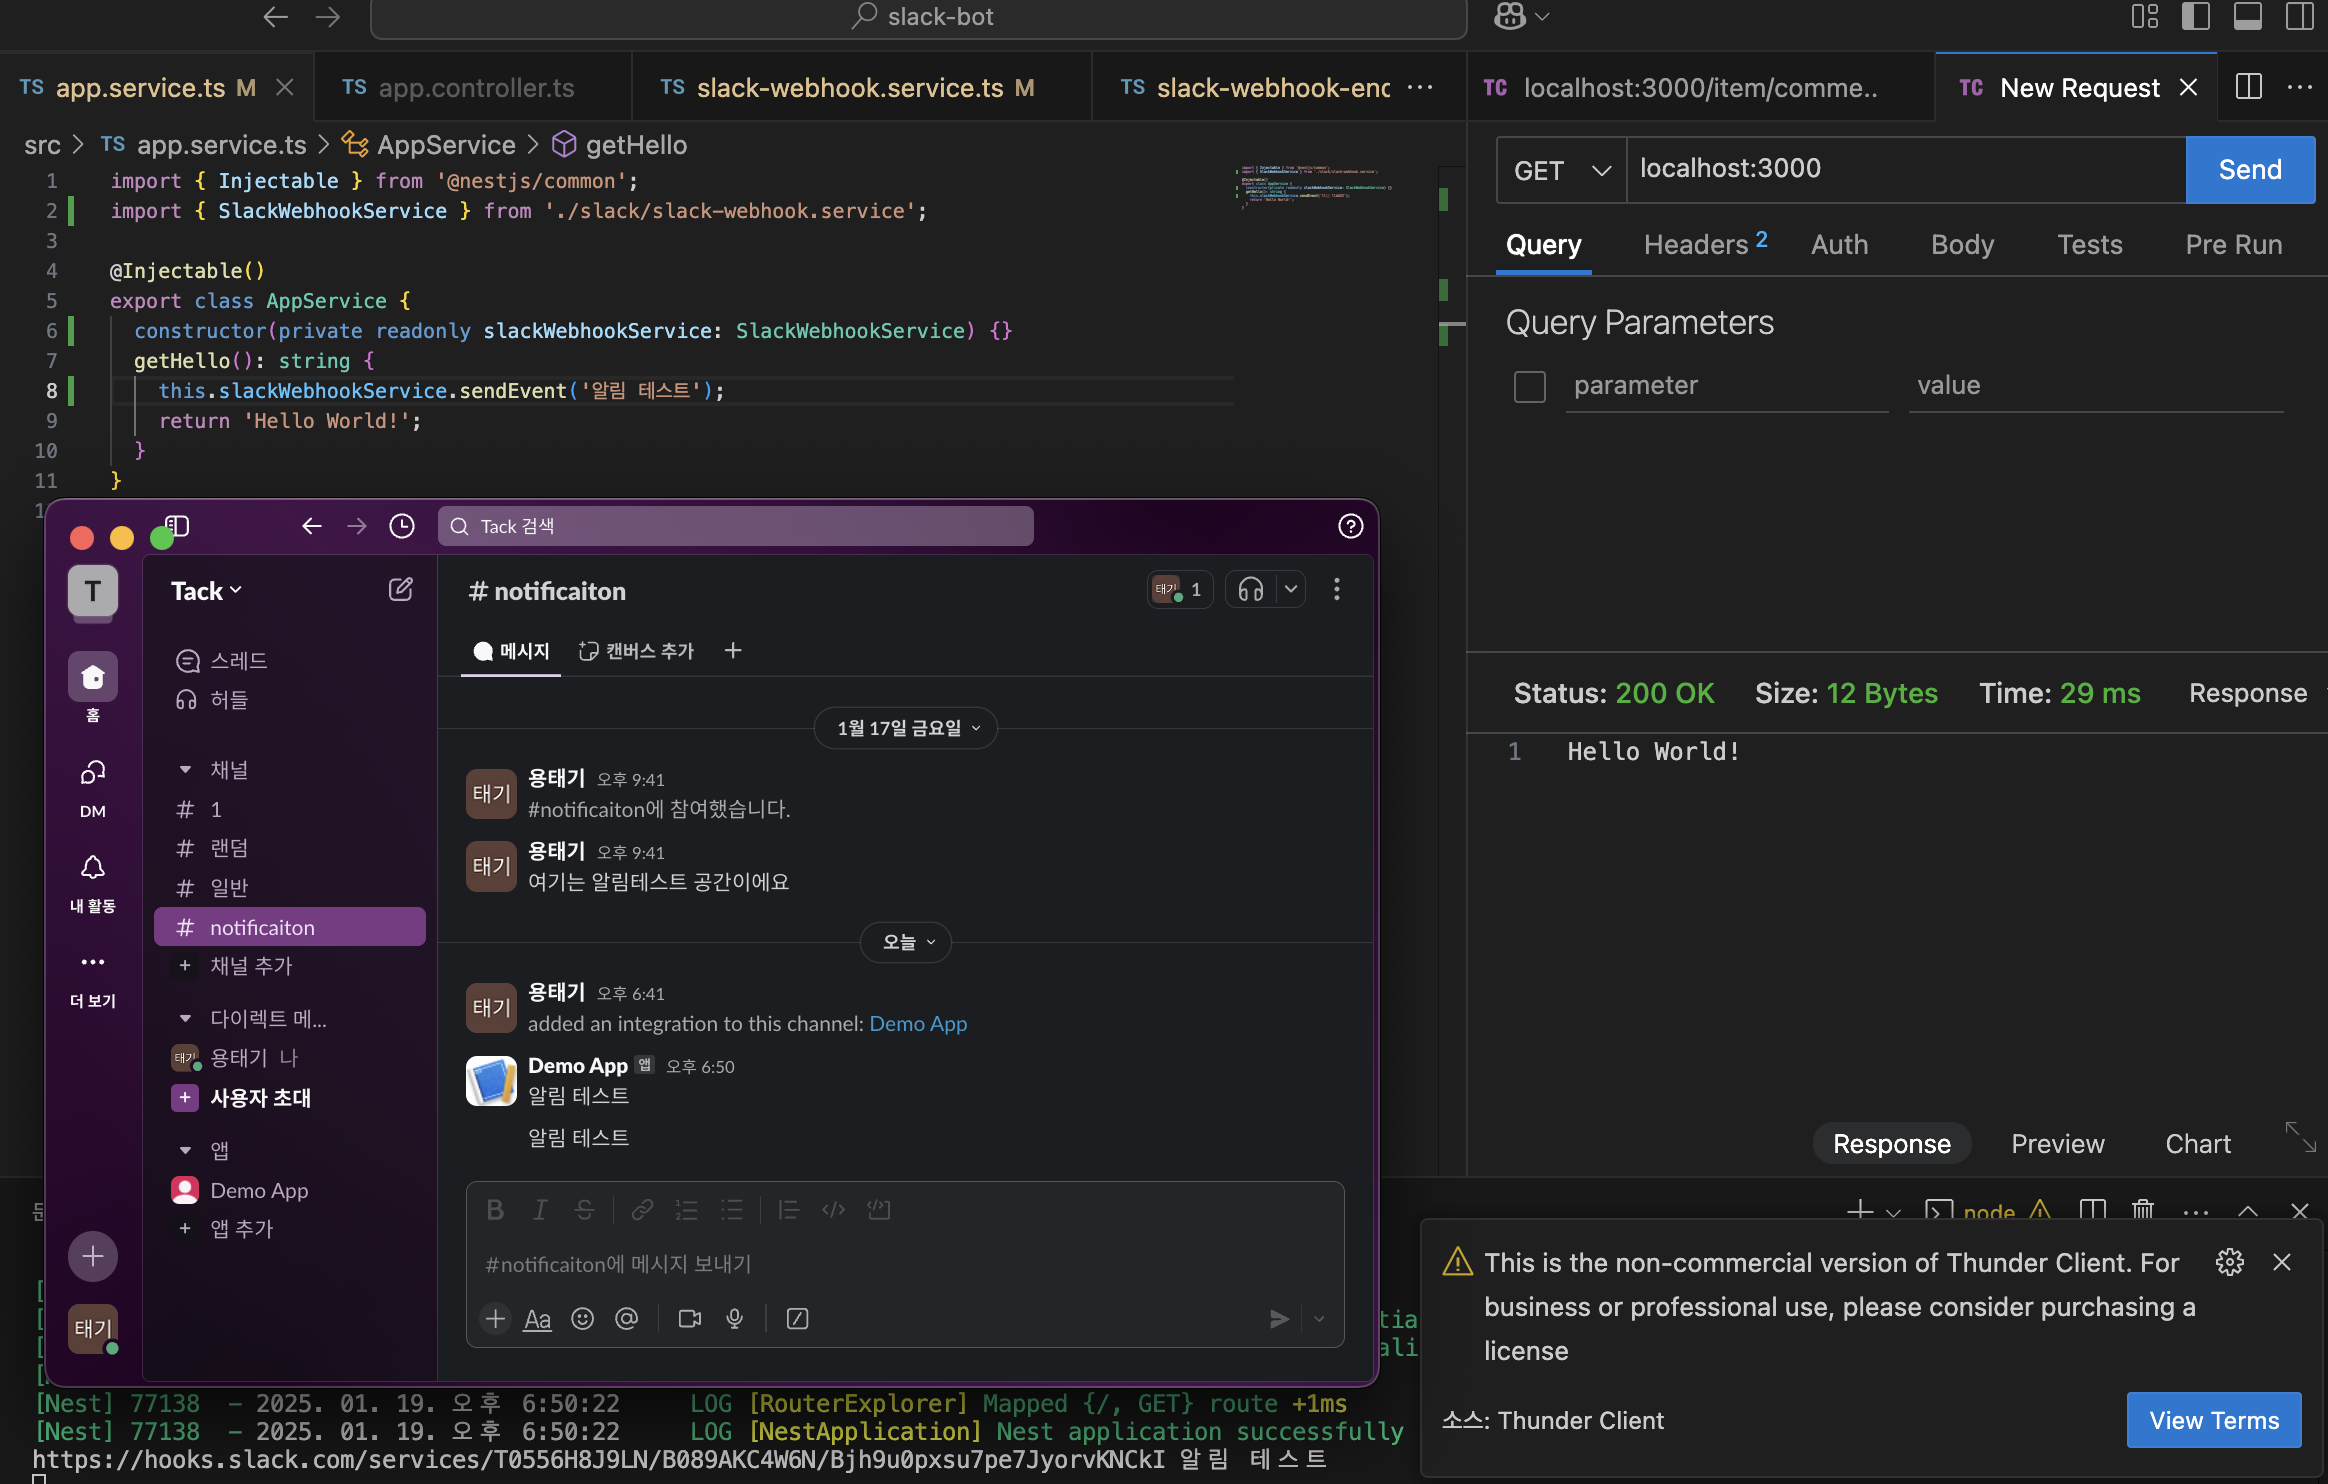Switch to app.controller.ts tab
2328x1484 pixels.
coord(472,88)
